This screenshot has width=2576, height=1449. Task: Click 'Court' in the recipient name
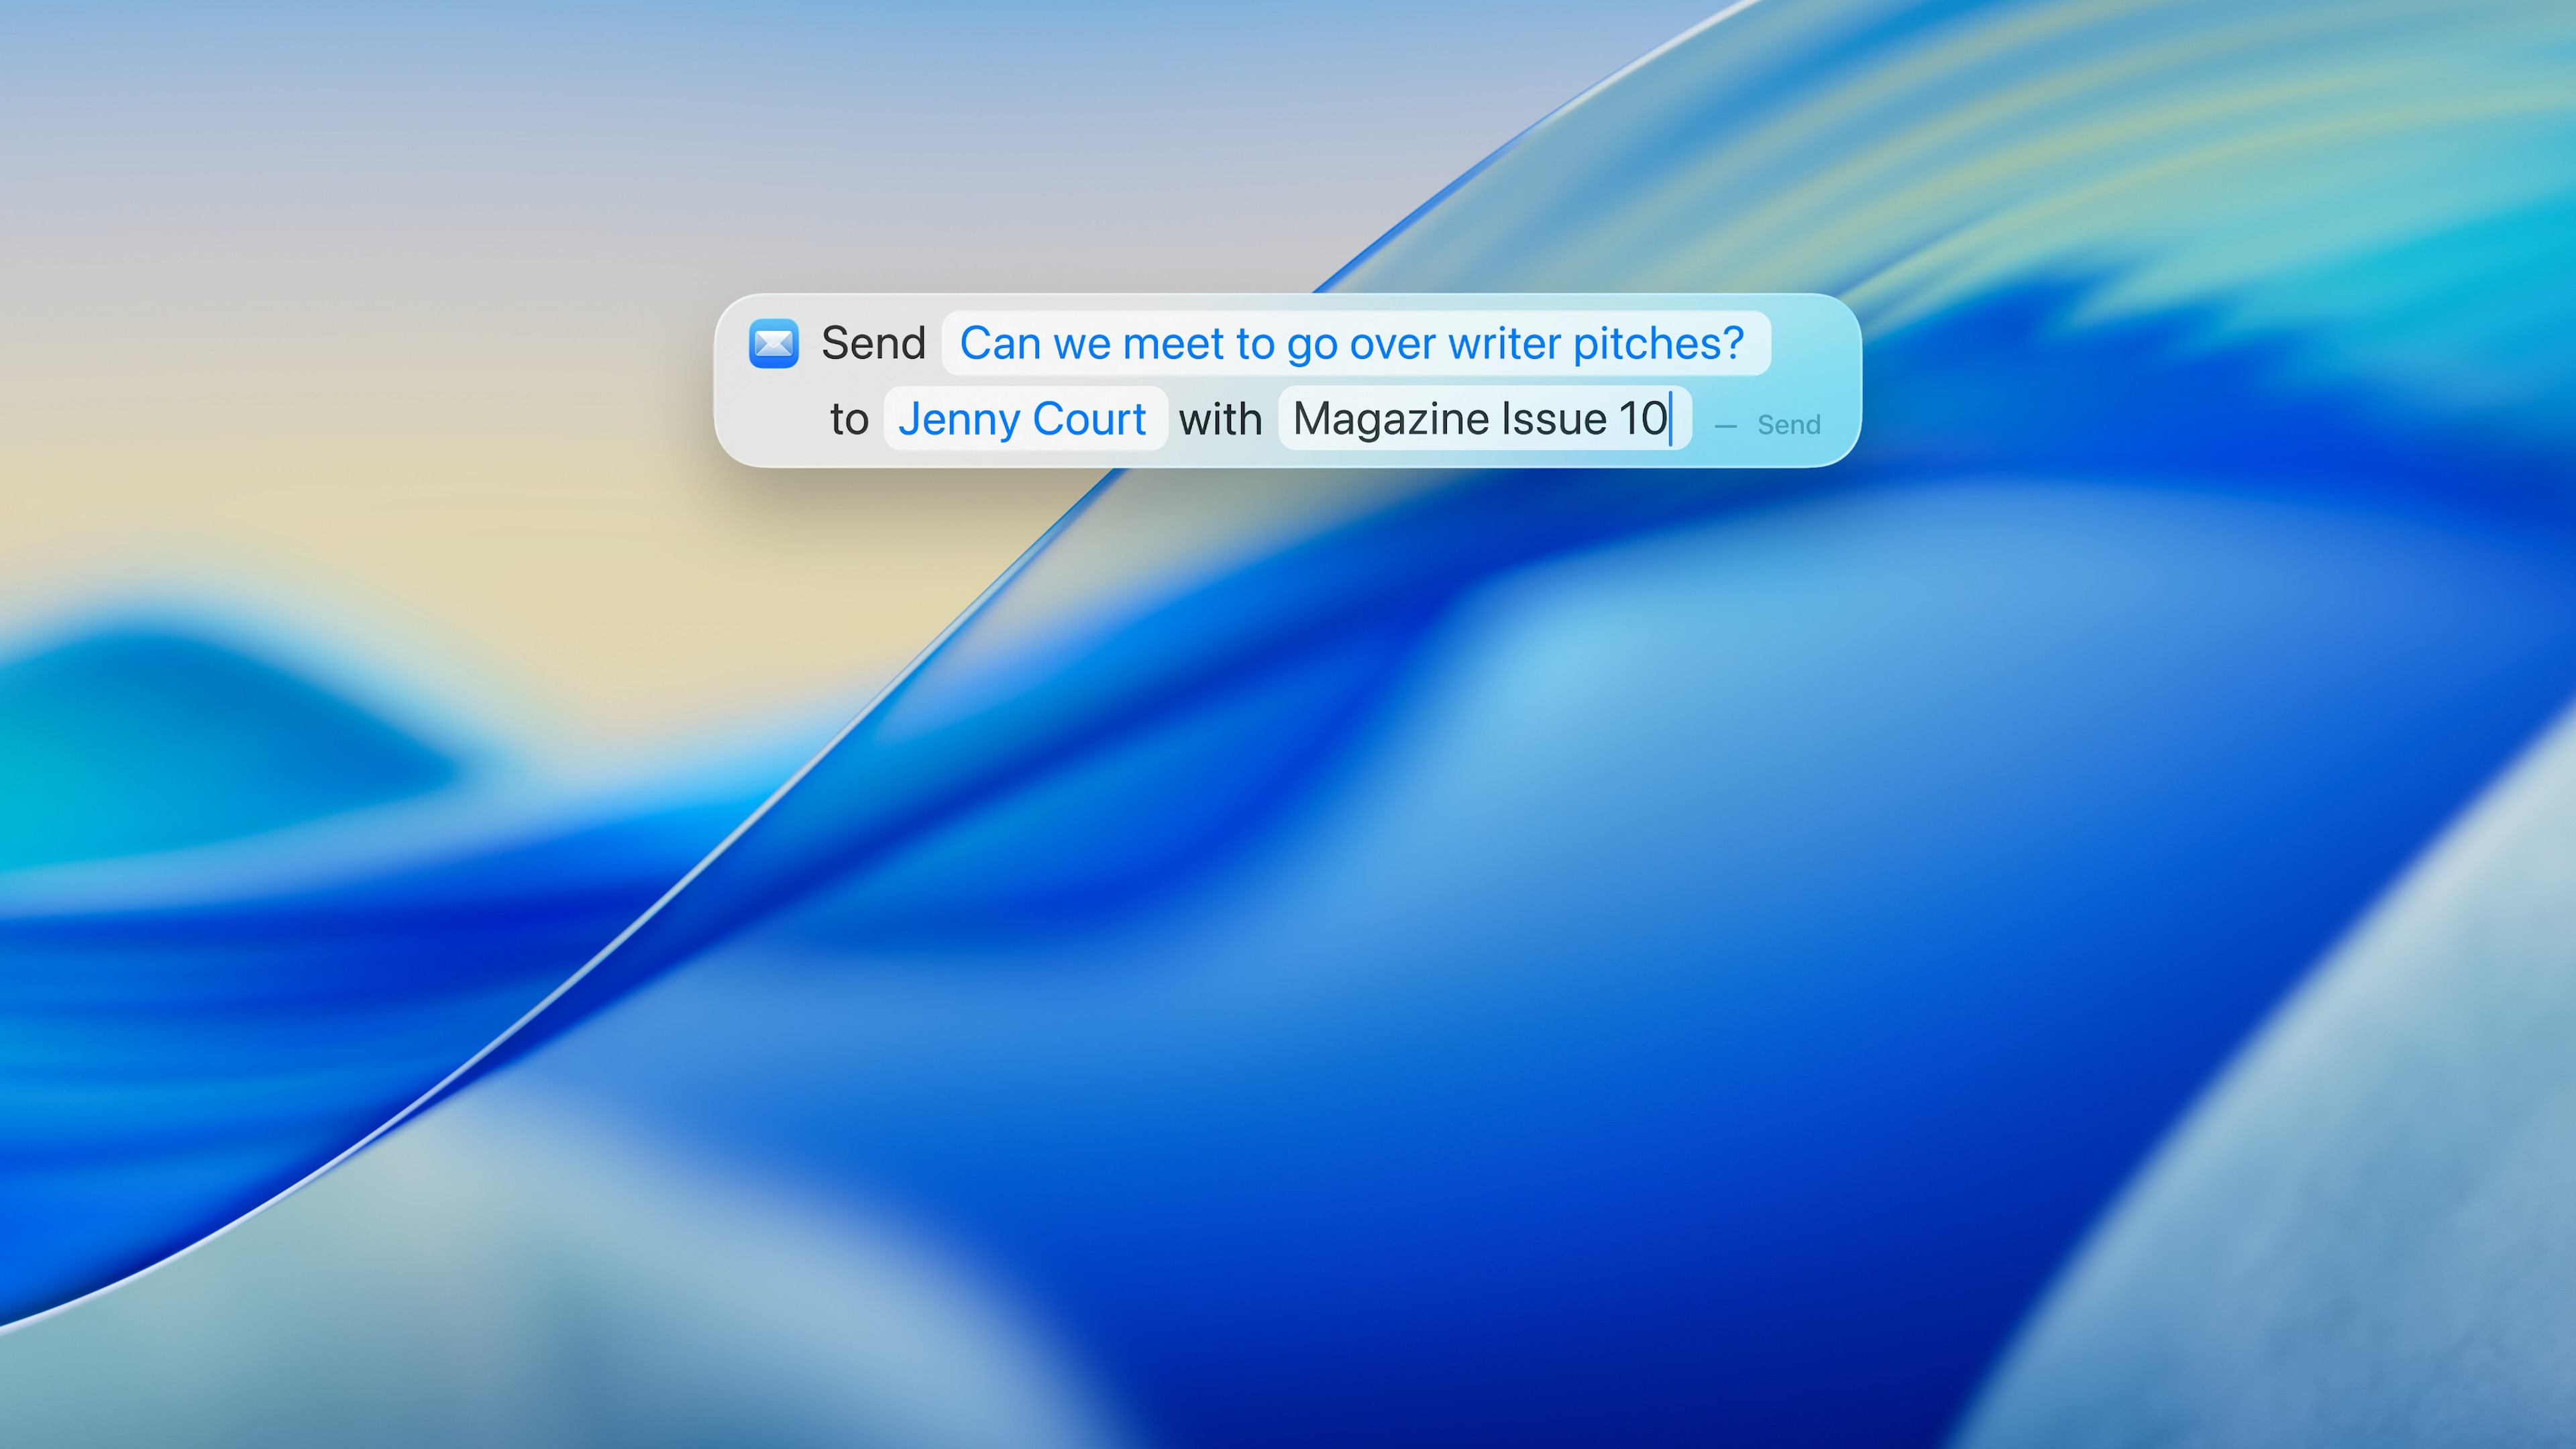tap(1089, 419)
